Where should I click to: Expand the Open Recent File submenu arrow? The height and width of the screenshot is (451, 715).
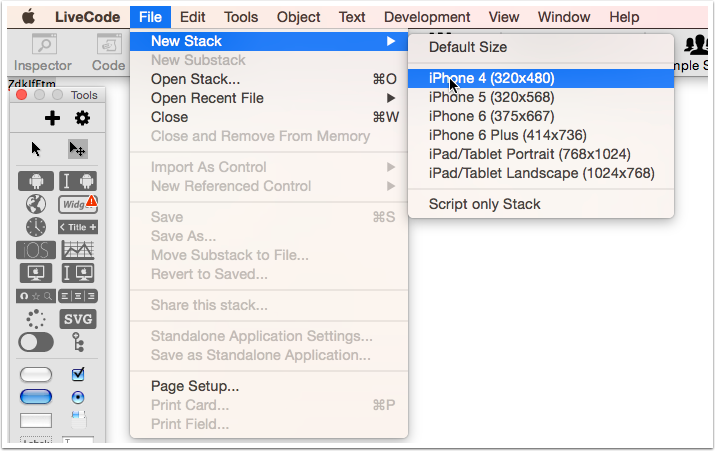pos(391,98)
